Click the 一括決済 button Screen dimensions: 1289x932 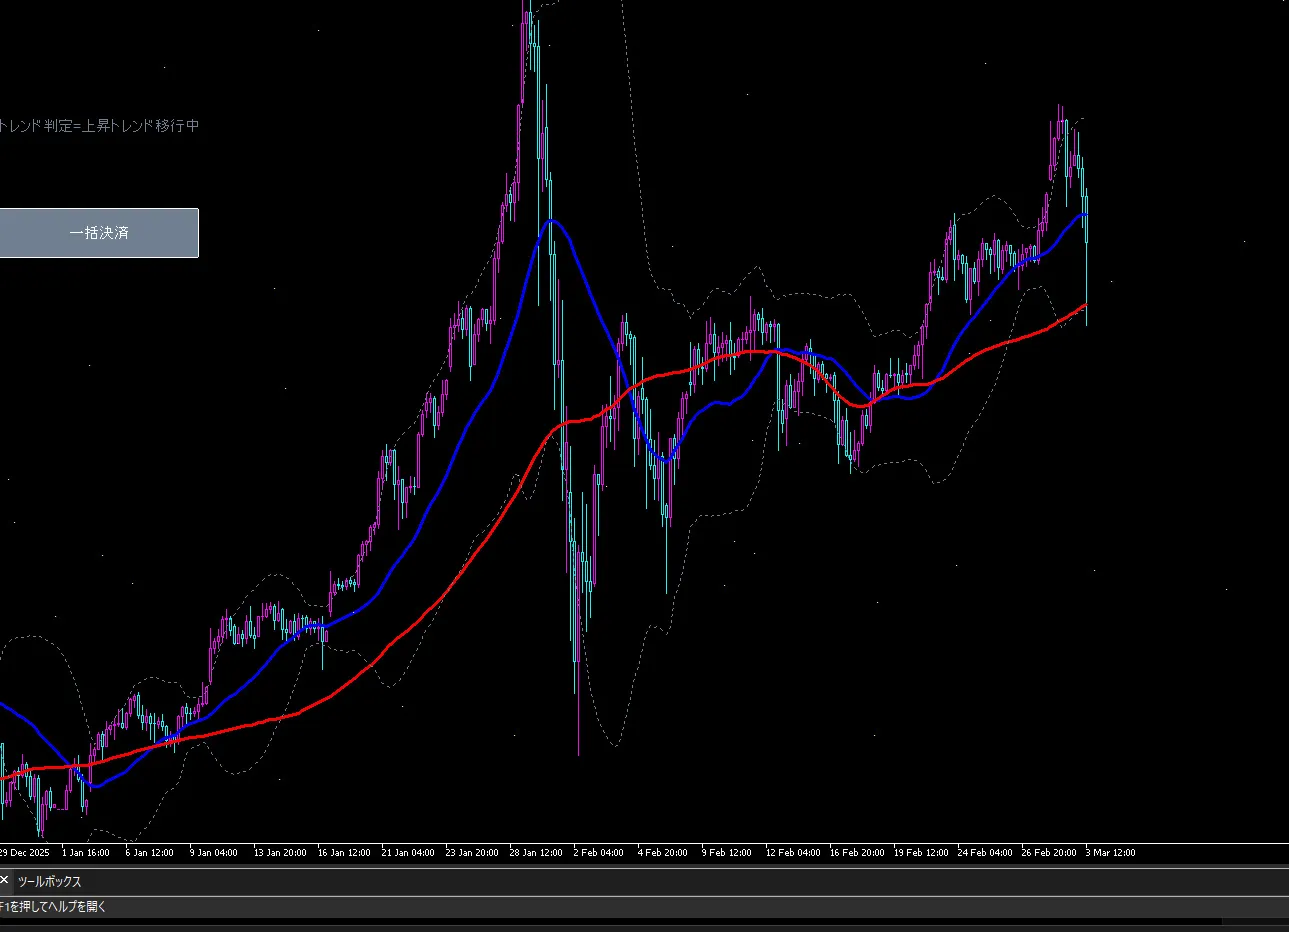pos(99,233)
